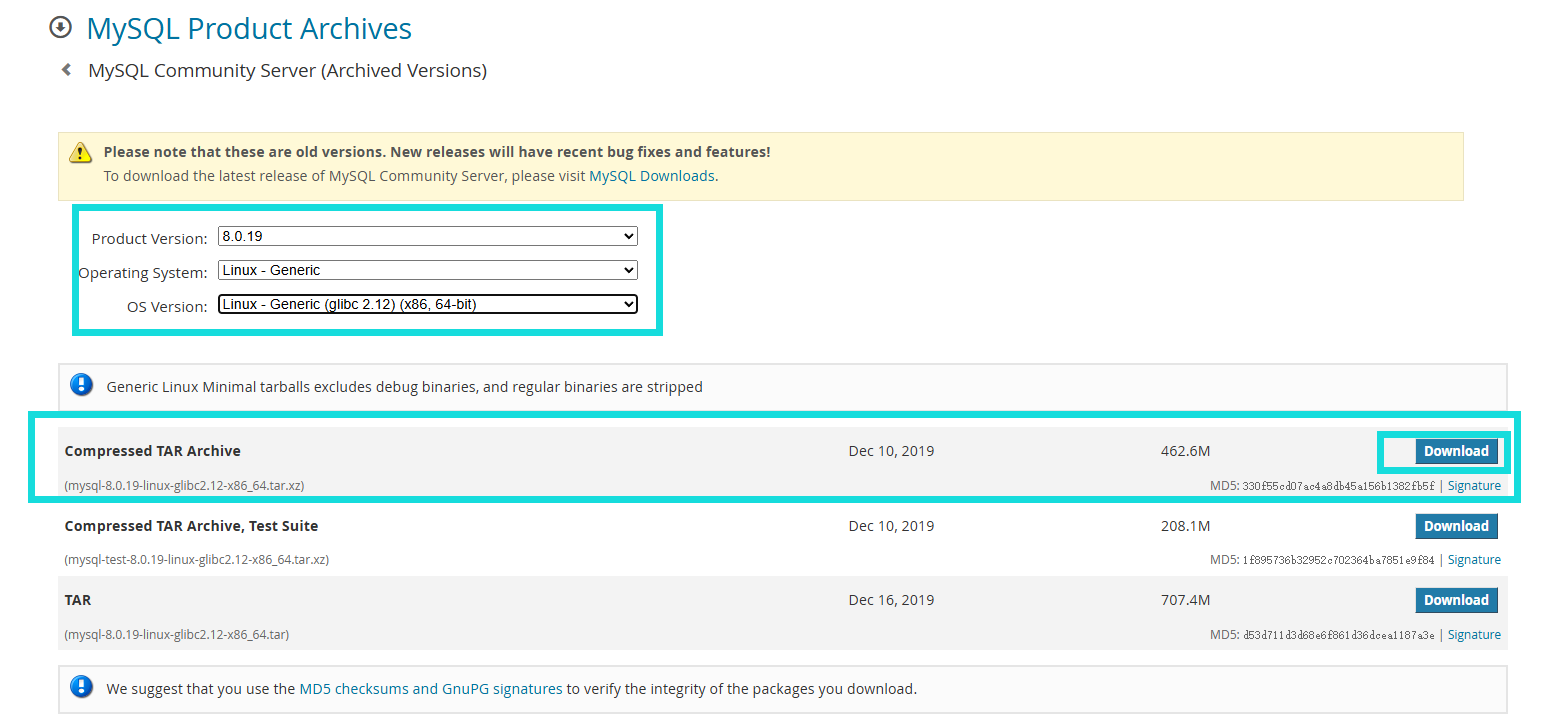Download the 707.4M TAR file

1456,600
